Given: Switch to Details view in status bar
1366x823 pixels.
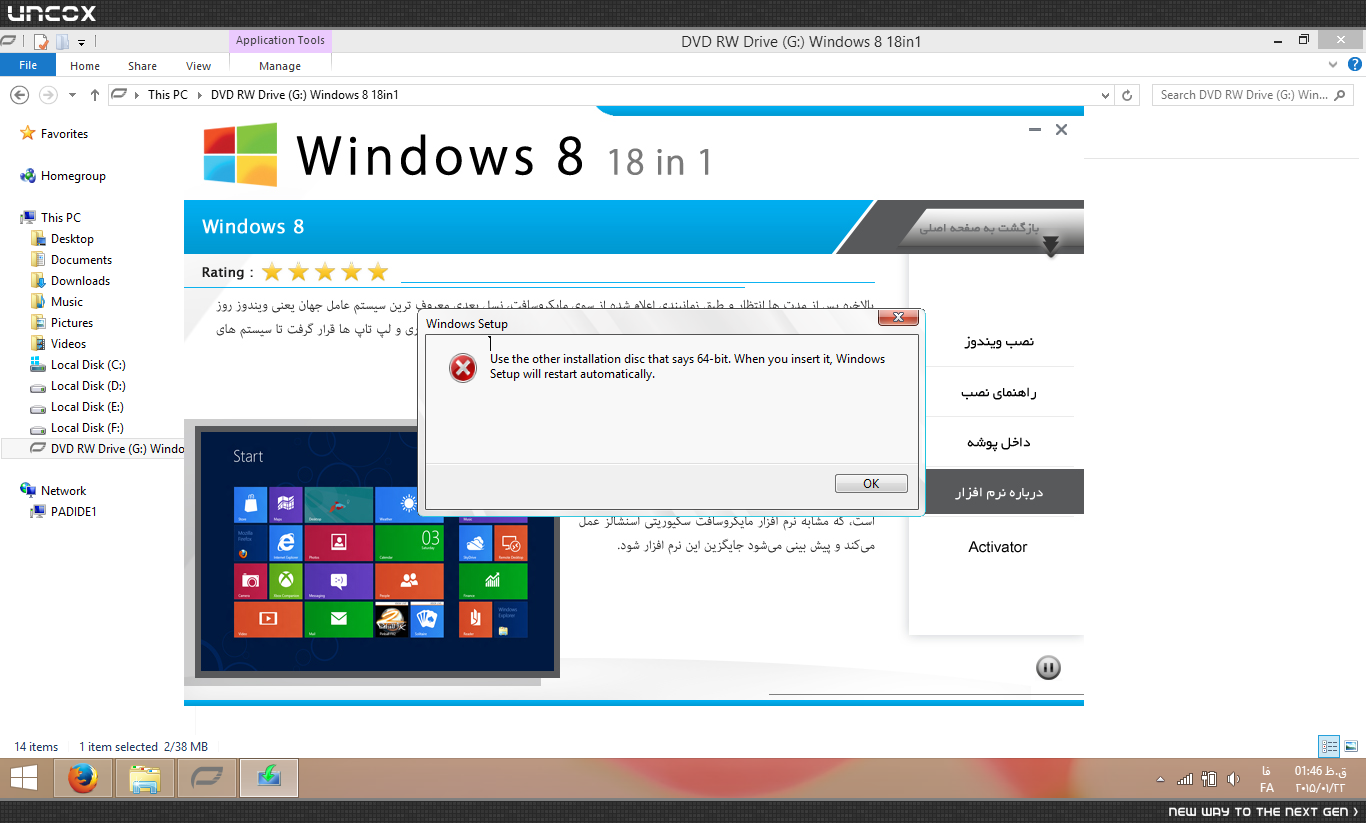Looking at the screenshot, I should [1329, 746].
